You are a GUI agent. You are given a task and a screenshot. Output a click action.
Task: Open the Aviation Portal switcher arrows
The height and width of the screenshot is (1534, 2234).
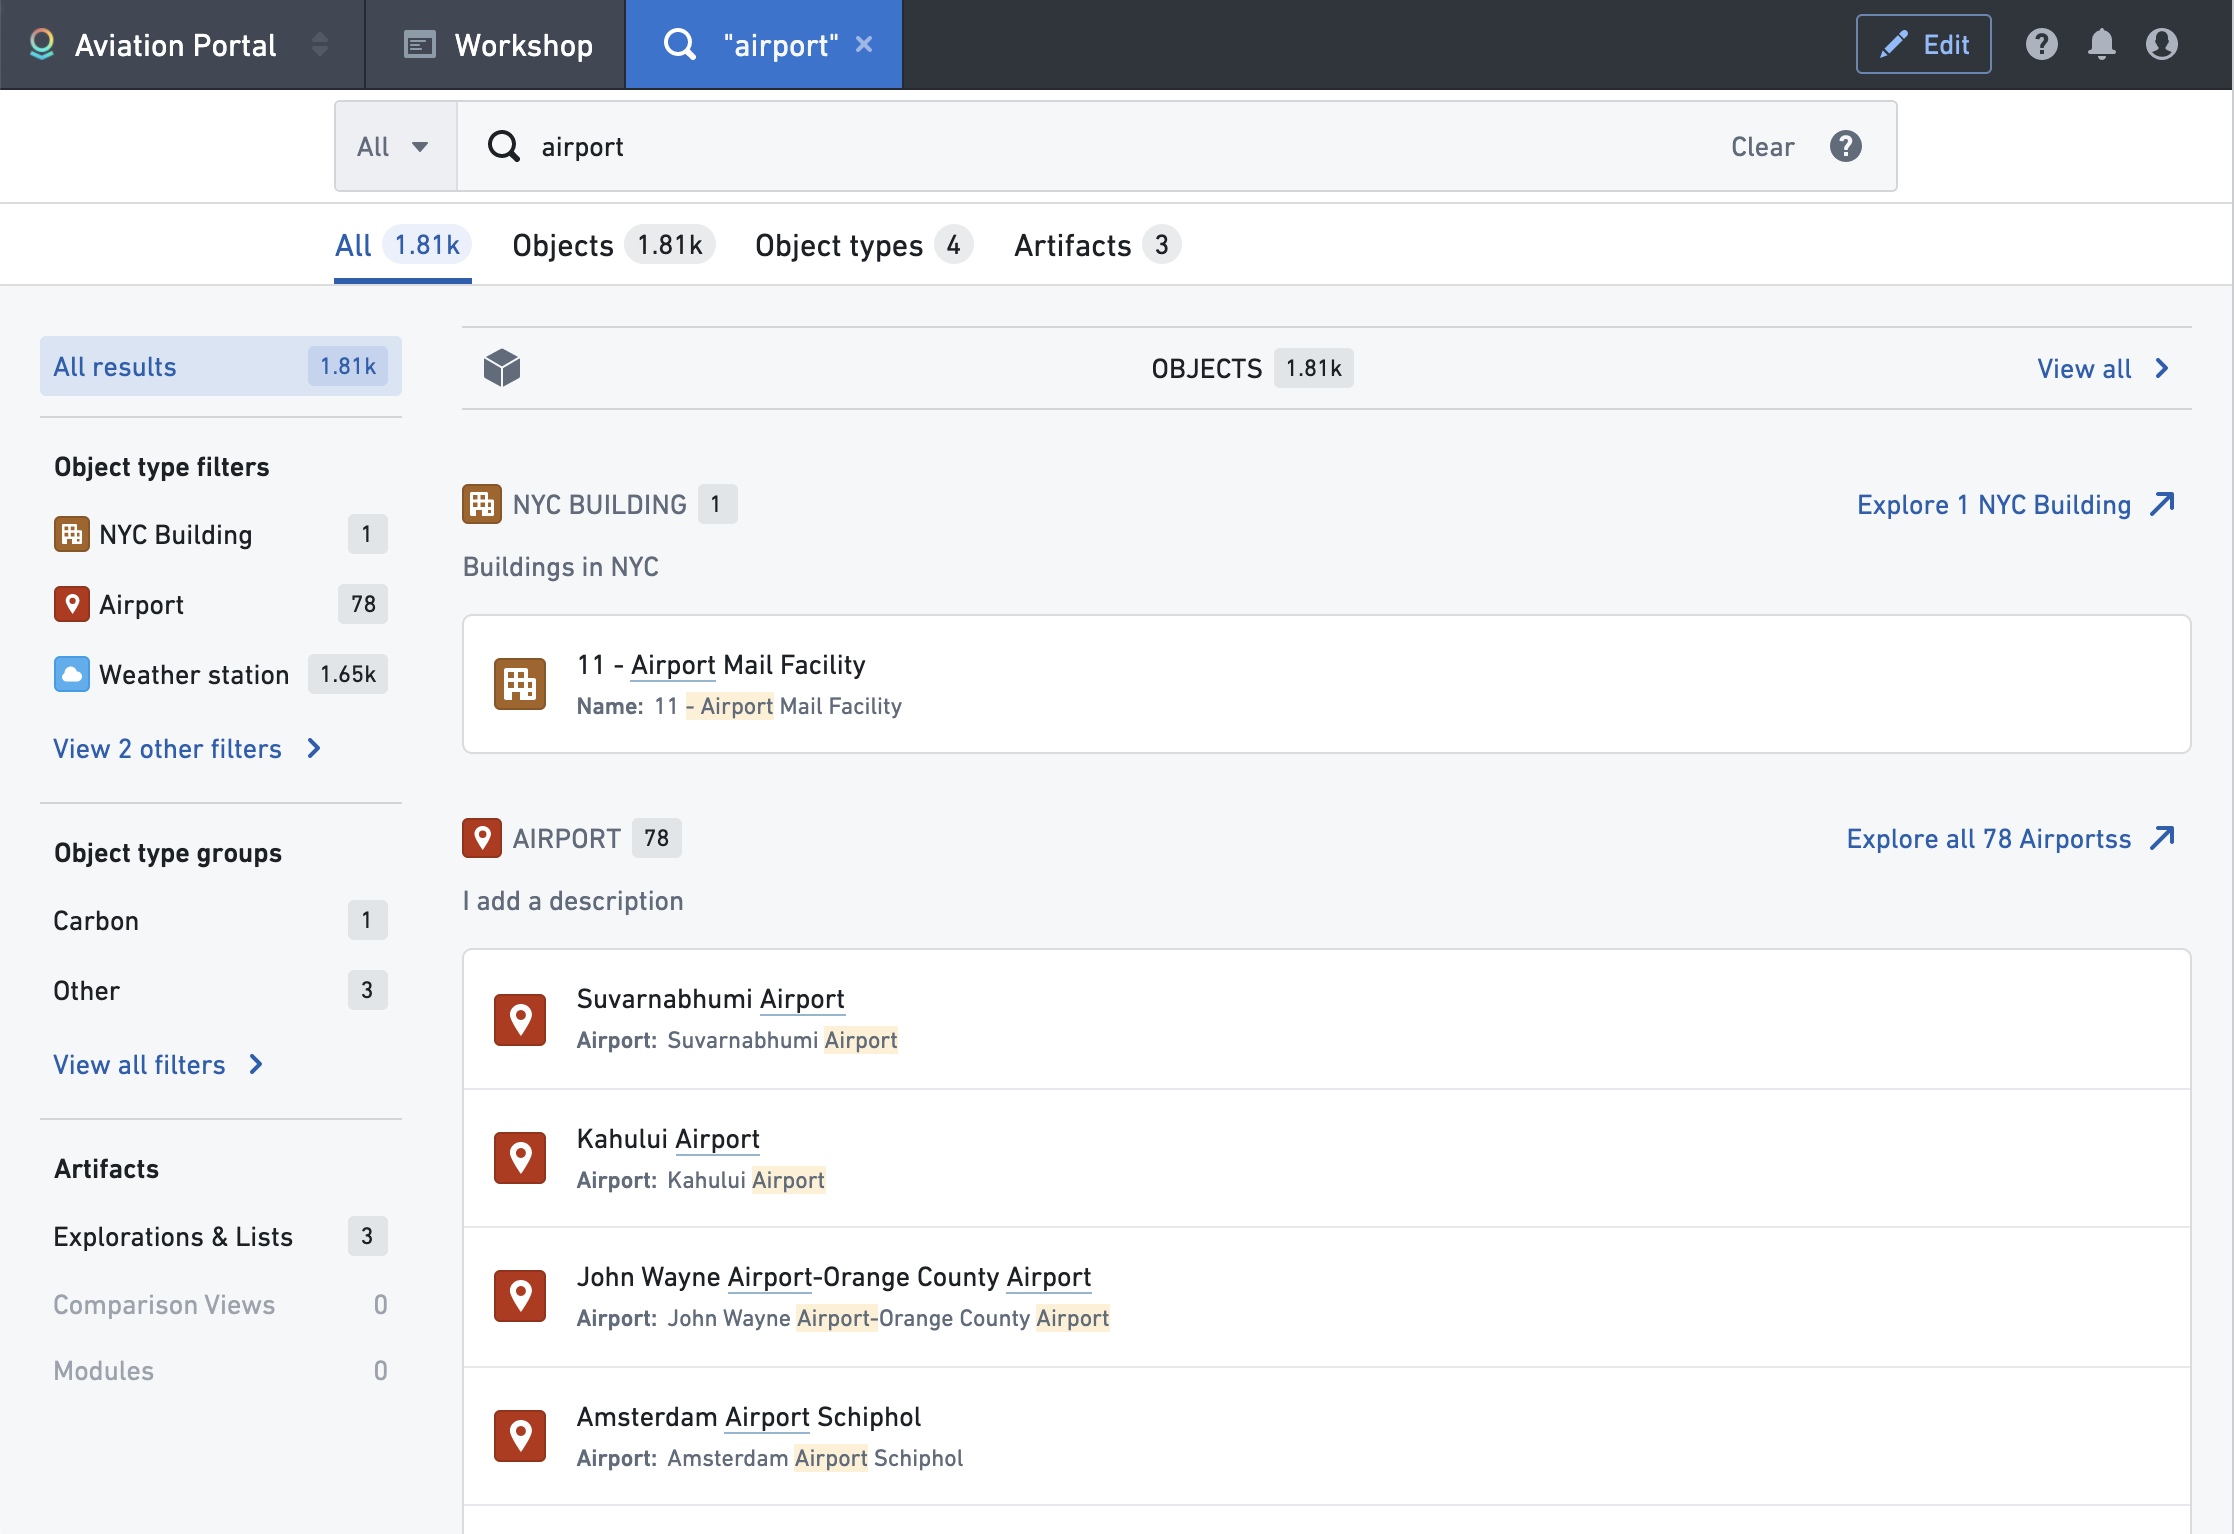click(x=320, y=44)
